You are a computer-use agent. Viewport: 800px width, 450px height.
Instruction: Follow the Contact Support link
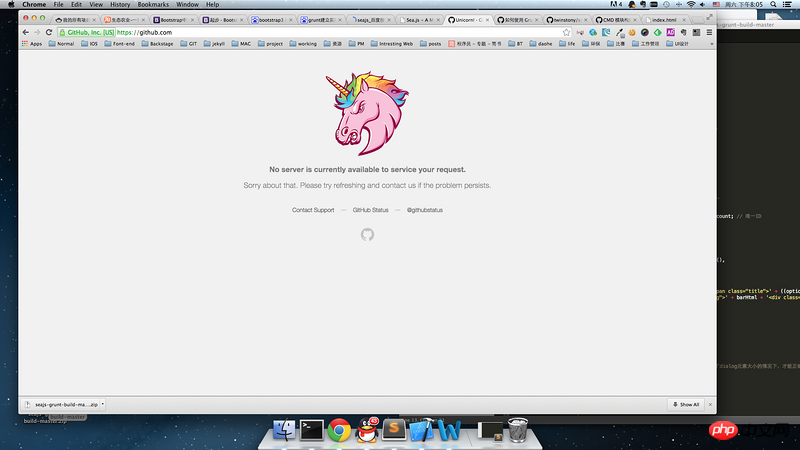(313, 210)
